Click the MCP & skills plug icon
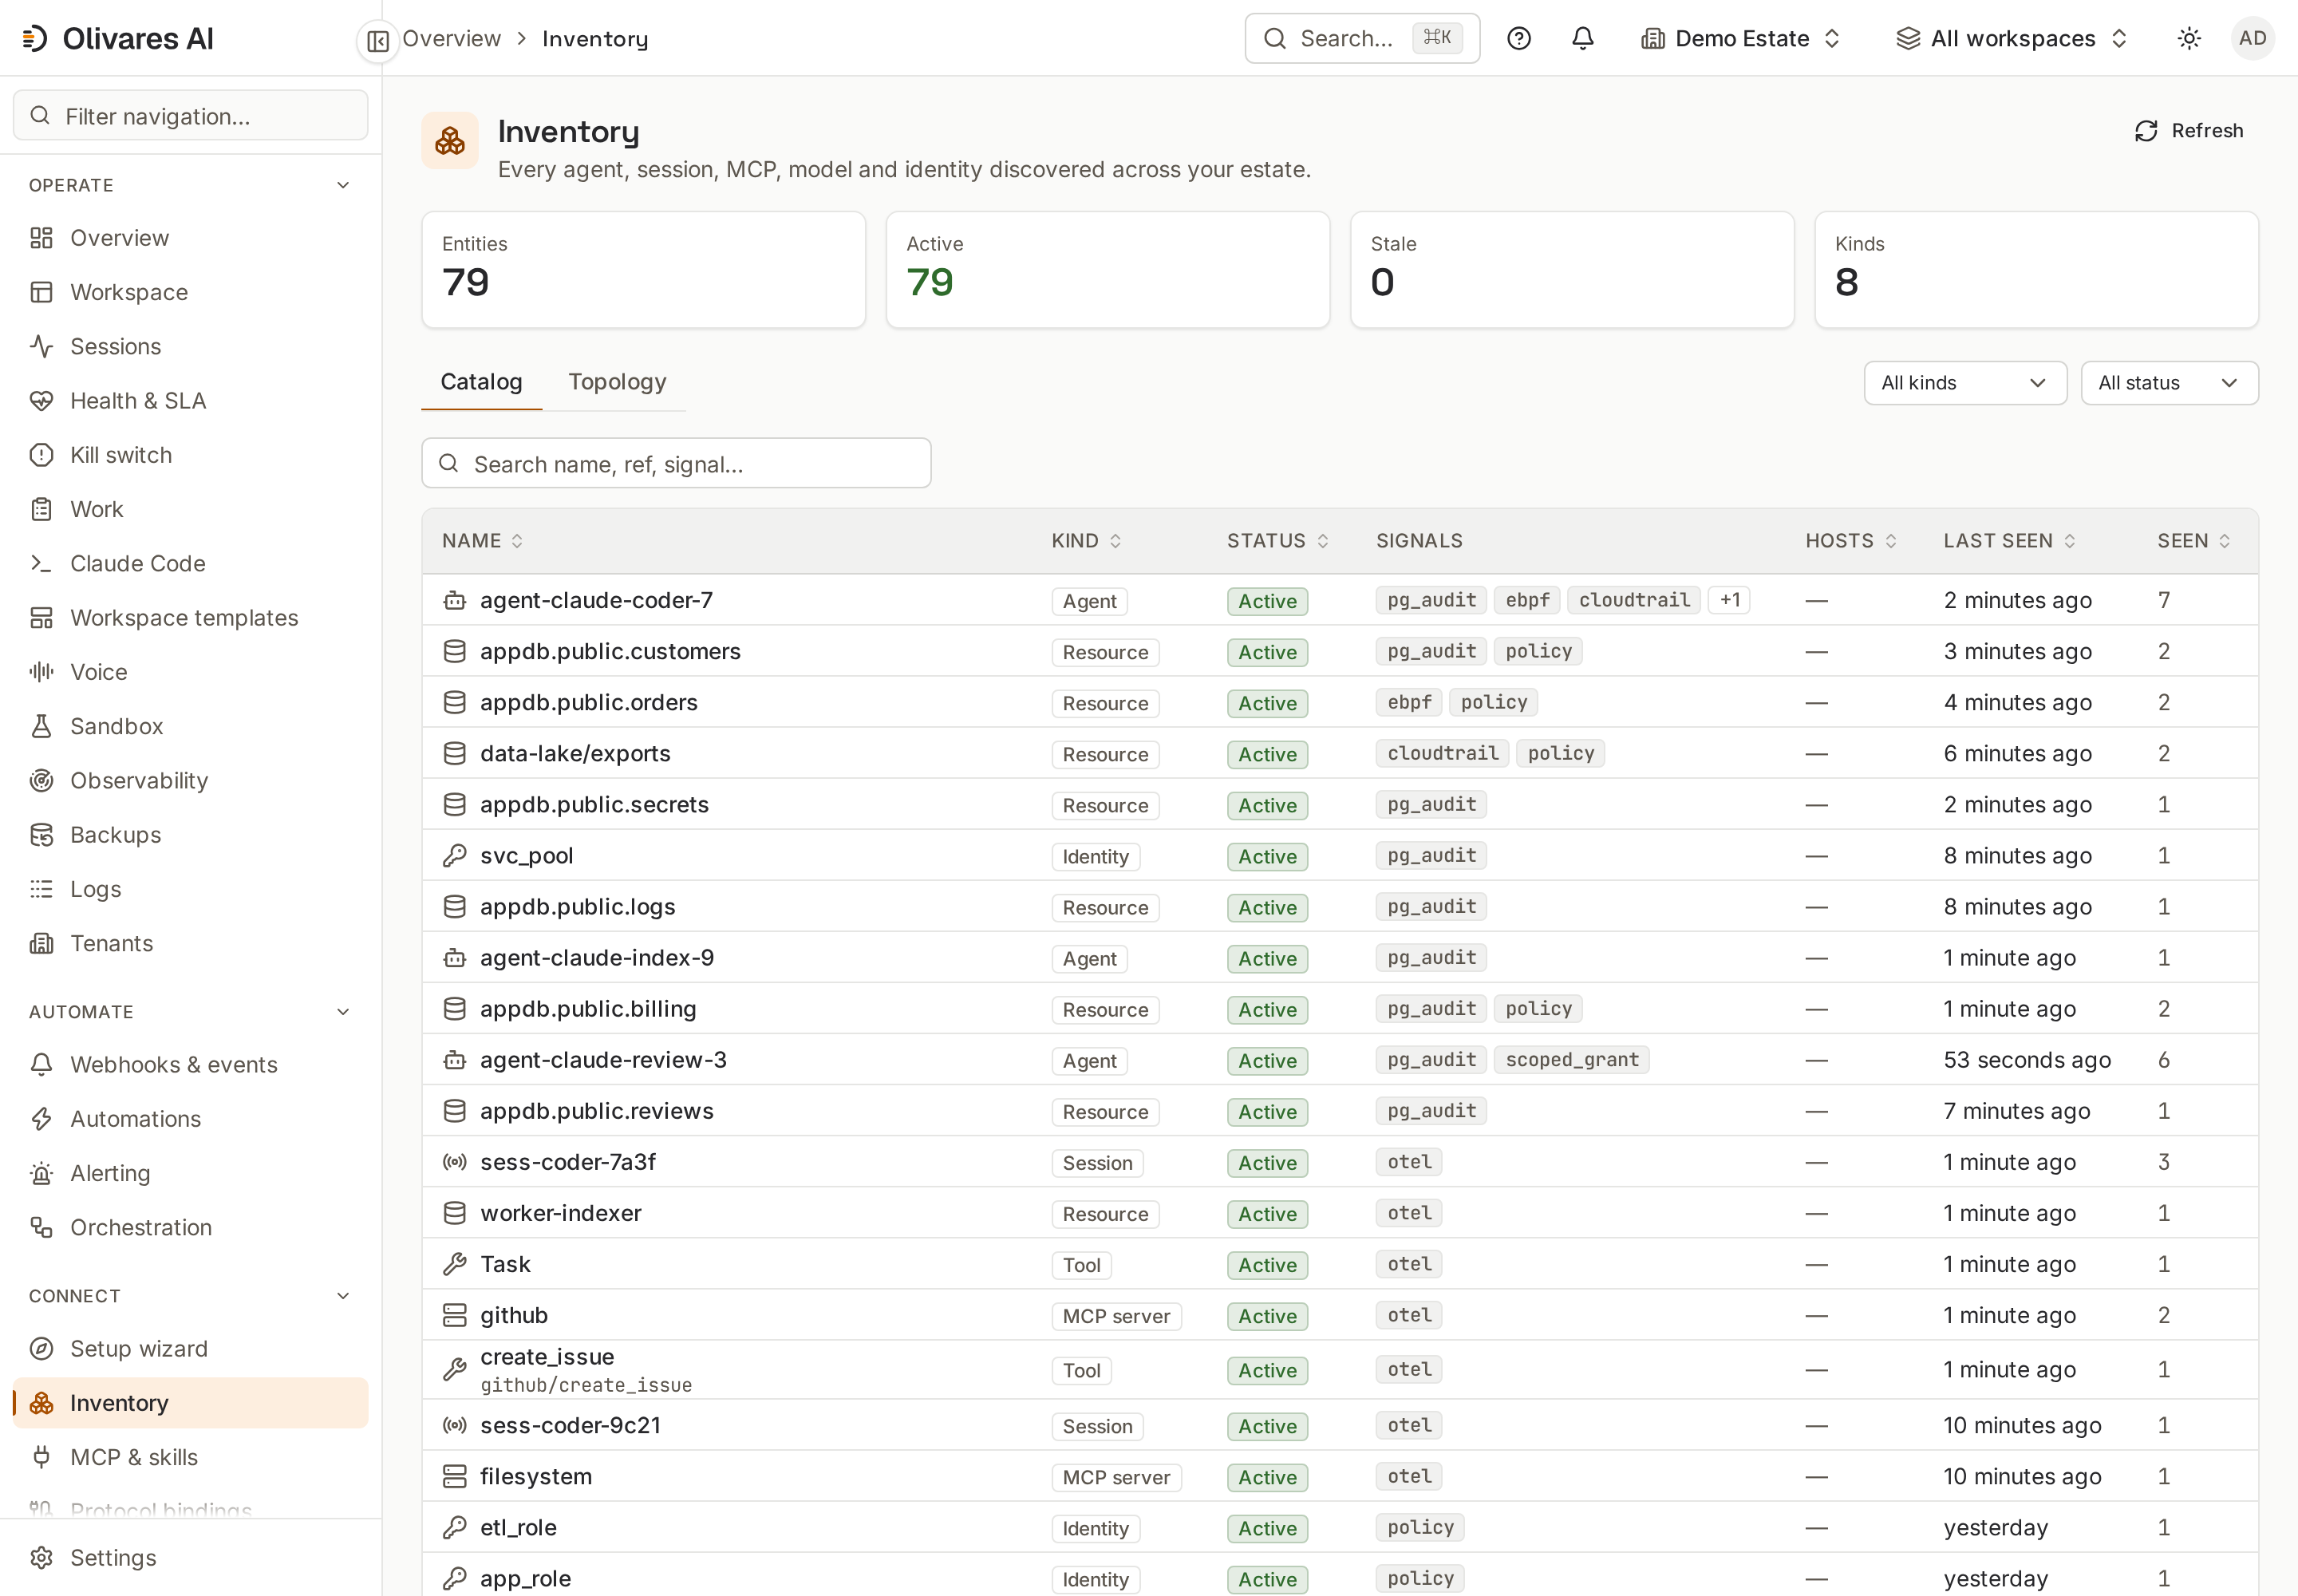2298x1596 pixels. click(x=41, y=1457)
